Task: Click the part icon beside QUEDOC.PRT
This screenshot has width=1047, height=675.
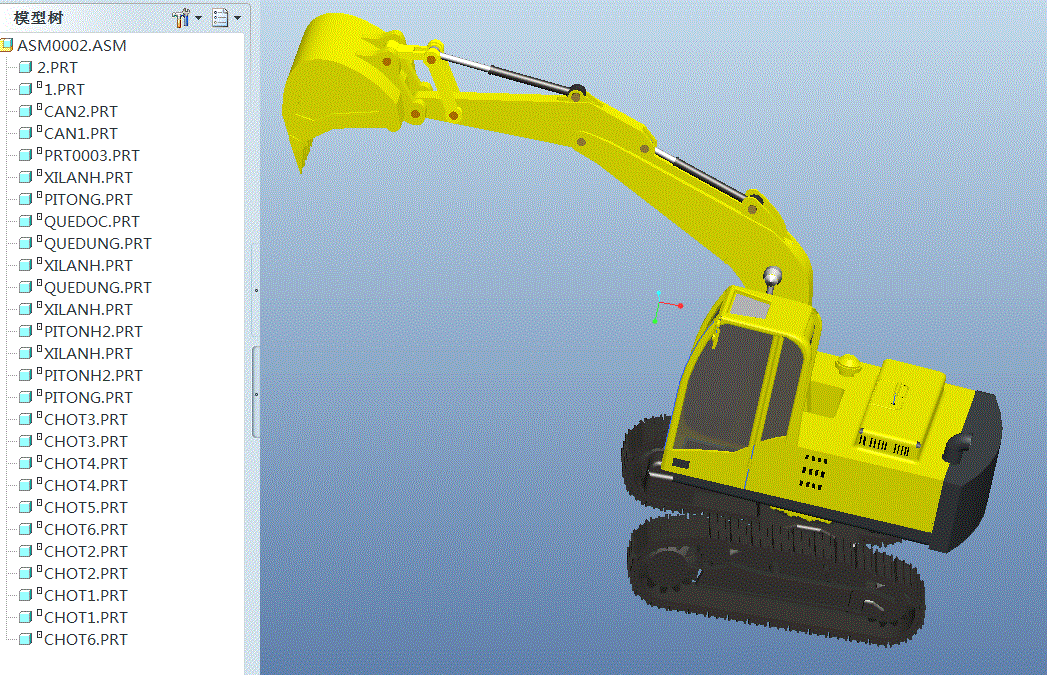Action: [x=24, y=221]
